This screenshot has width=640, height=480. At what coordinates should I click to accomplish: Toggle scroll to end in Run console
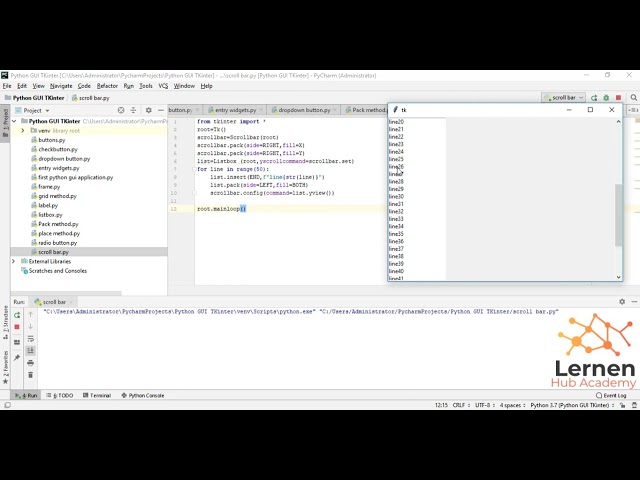31,351
